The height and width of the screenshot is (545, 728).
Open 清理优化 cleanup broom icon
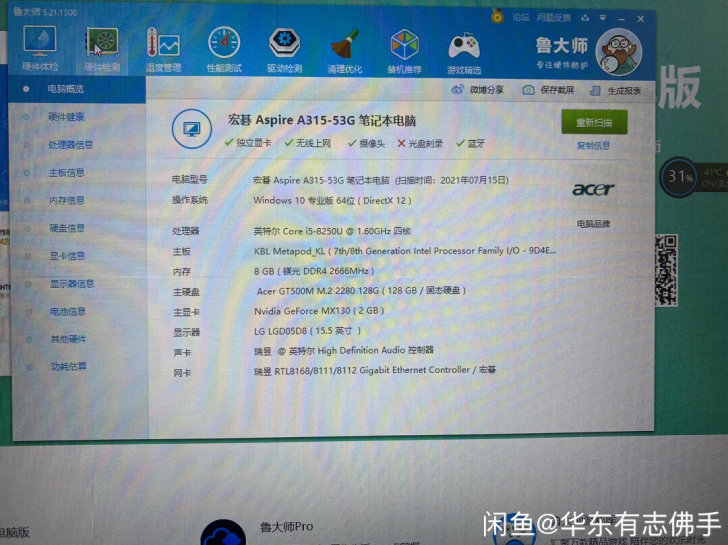pos(344,51)
